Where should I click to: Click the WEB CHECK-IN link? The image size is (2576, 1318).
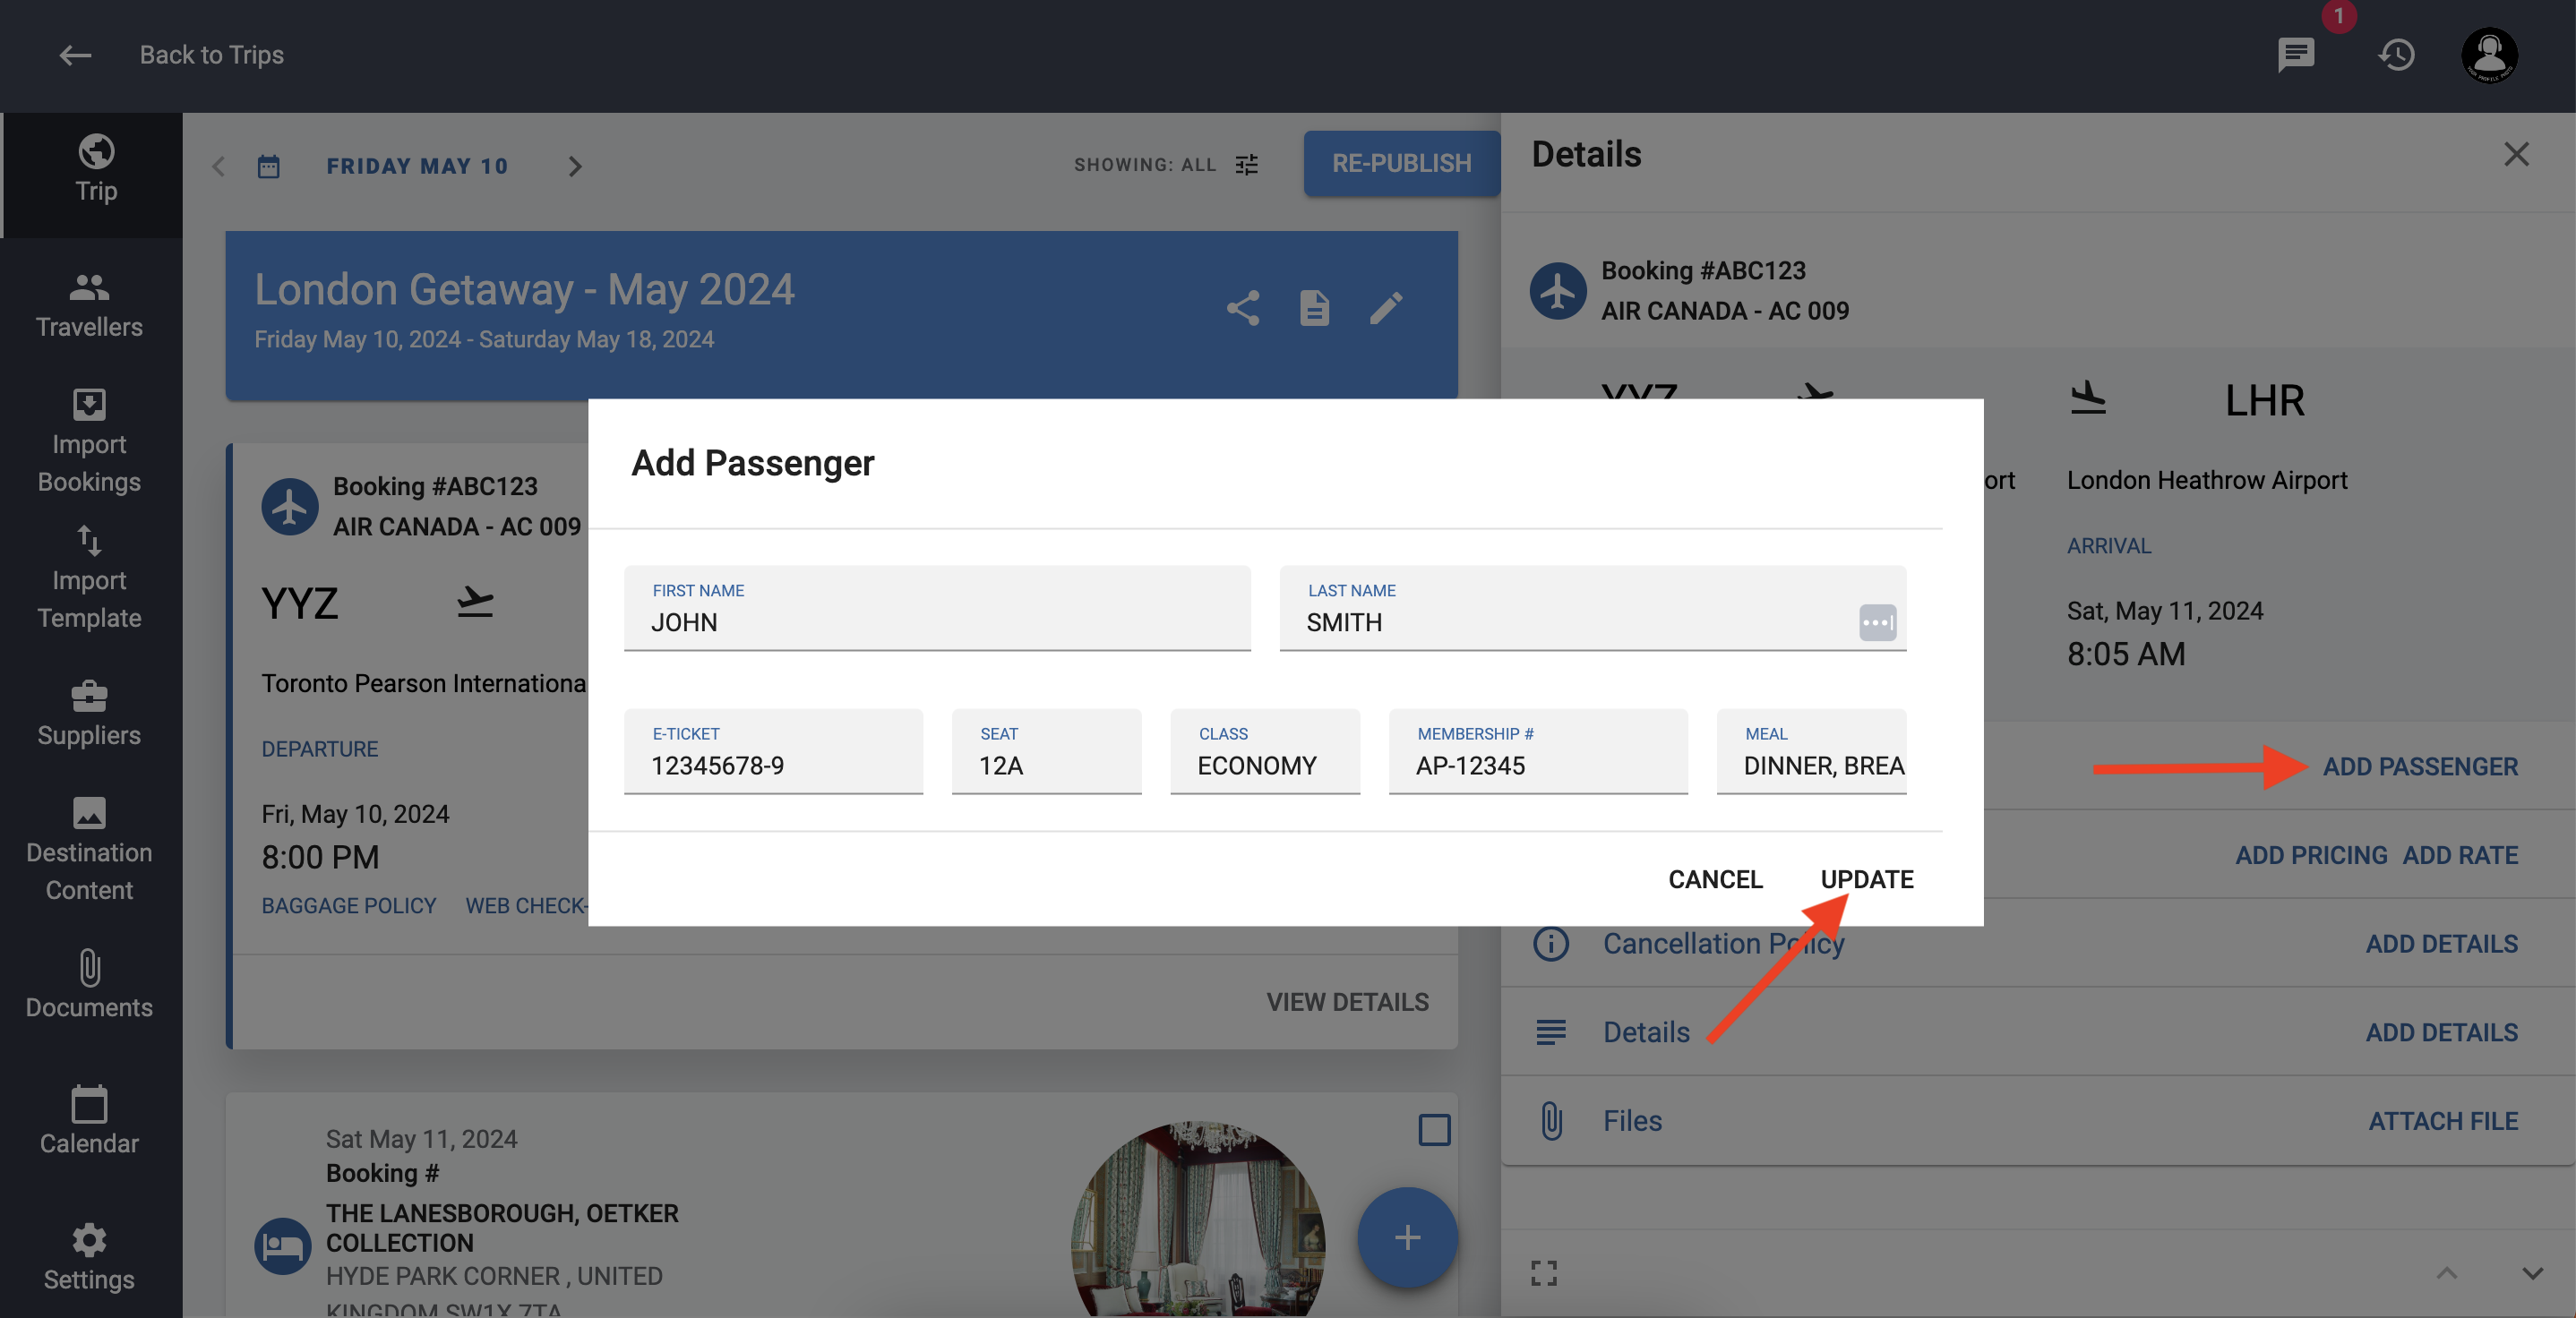point(527,905)
